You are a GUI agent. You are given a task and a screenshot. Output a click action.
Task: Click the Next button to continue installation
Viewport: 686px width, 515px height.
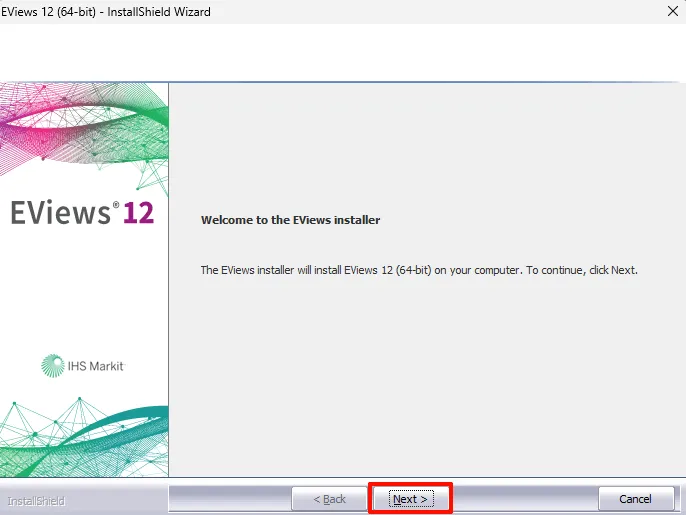point(410,499)
